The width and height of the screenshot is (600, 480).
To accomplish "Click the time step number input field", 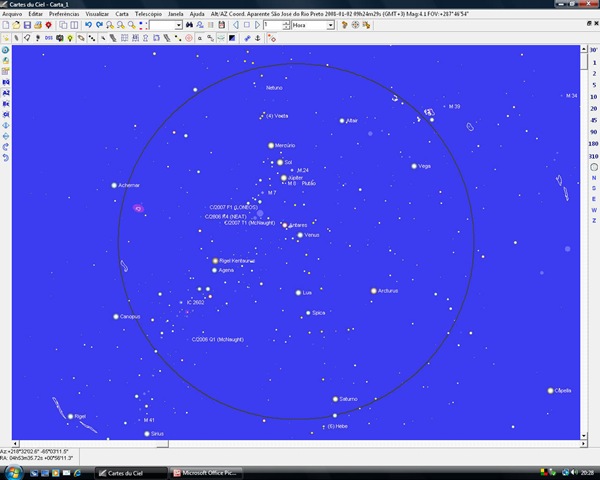I will point(273,26).
